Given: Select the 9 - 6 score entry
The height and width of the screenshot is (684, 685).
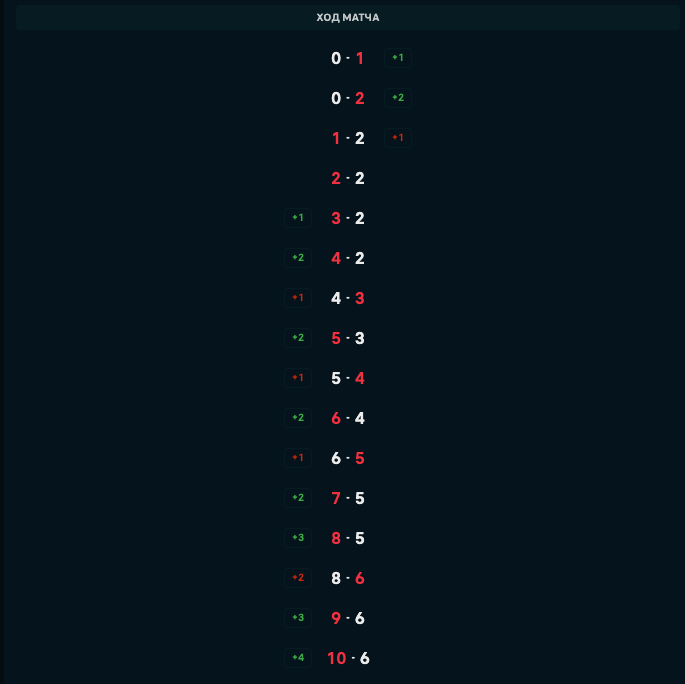Looking at the screenshot, I should tap(348, 618).
